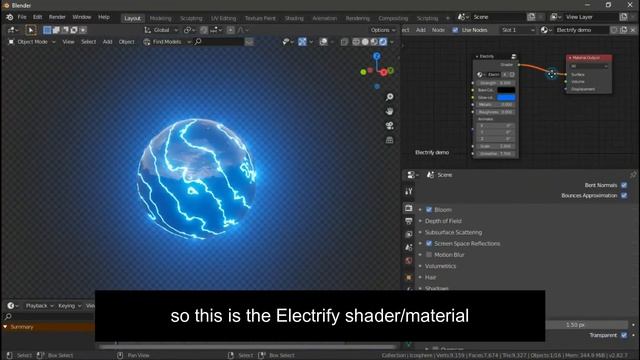The image size is (640, 360).
Task: Click new view layer icon
Action: [x=624, y=17]
